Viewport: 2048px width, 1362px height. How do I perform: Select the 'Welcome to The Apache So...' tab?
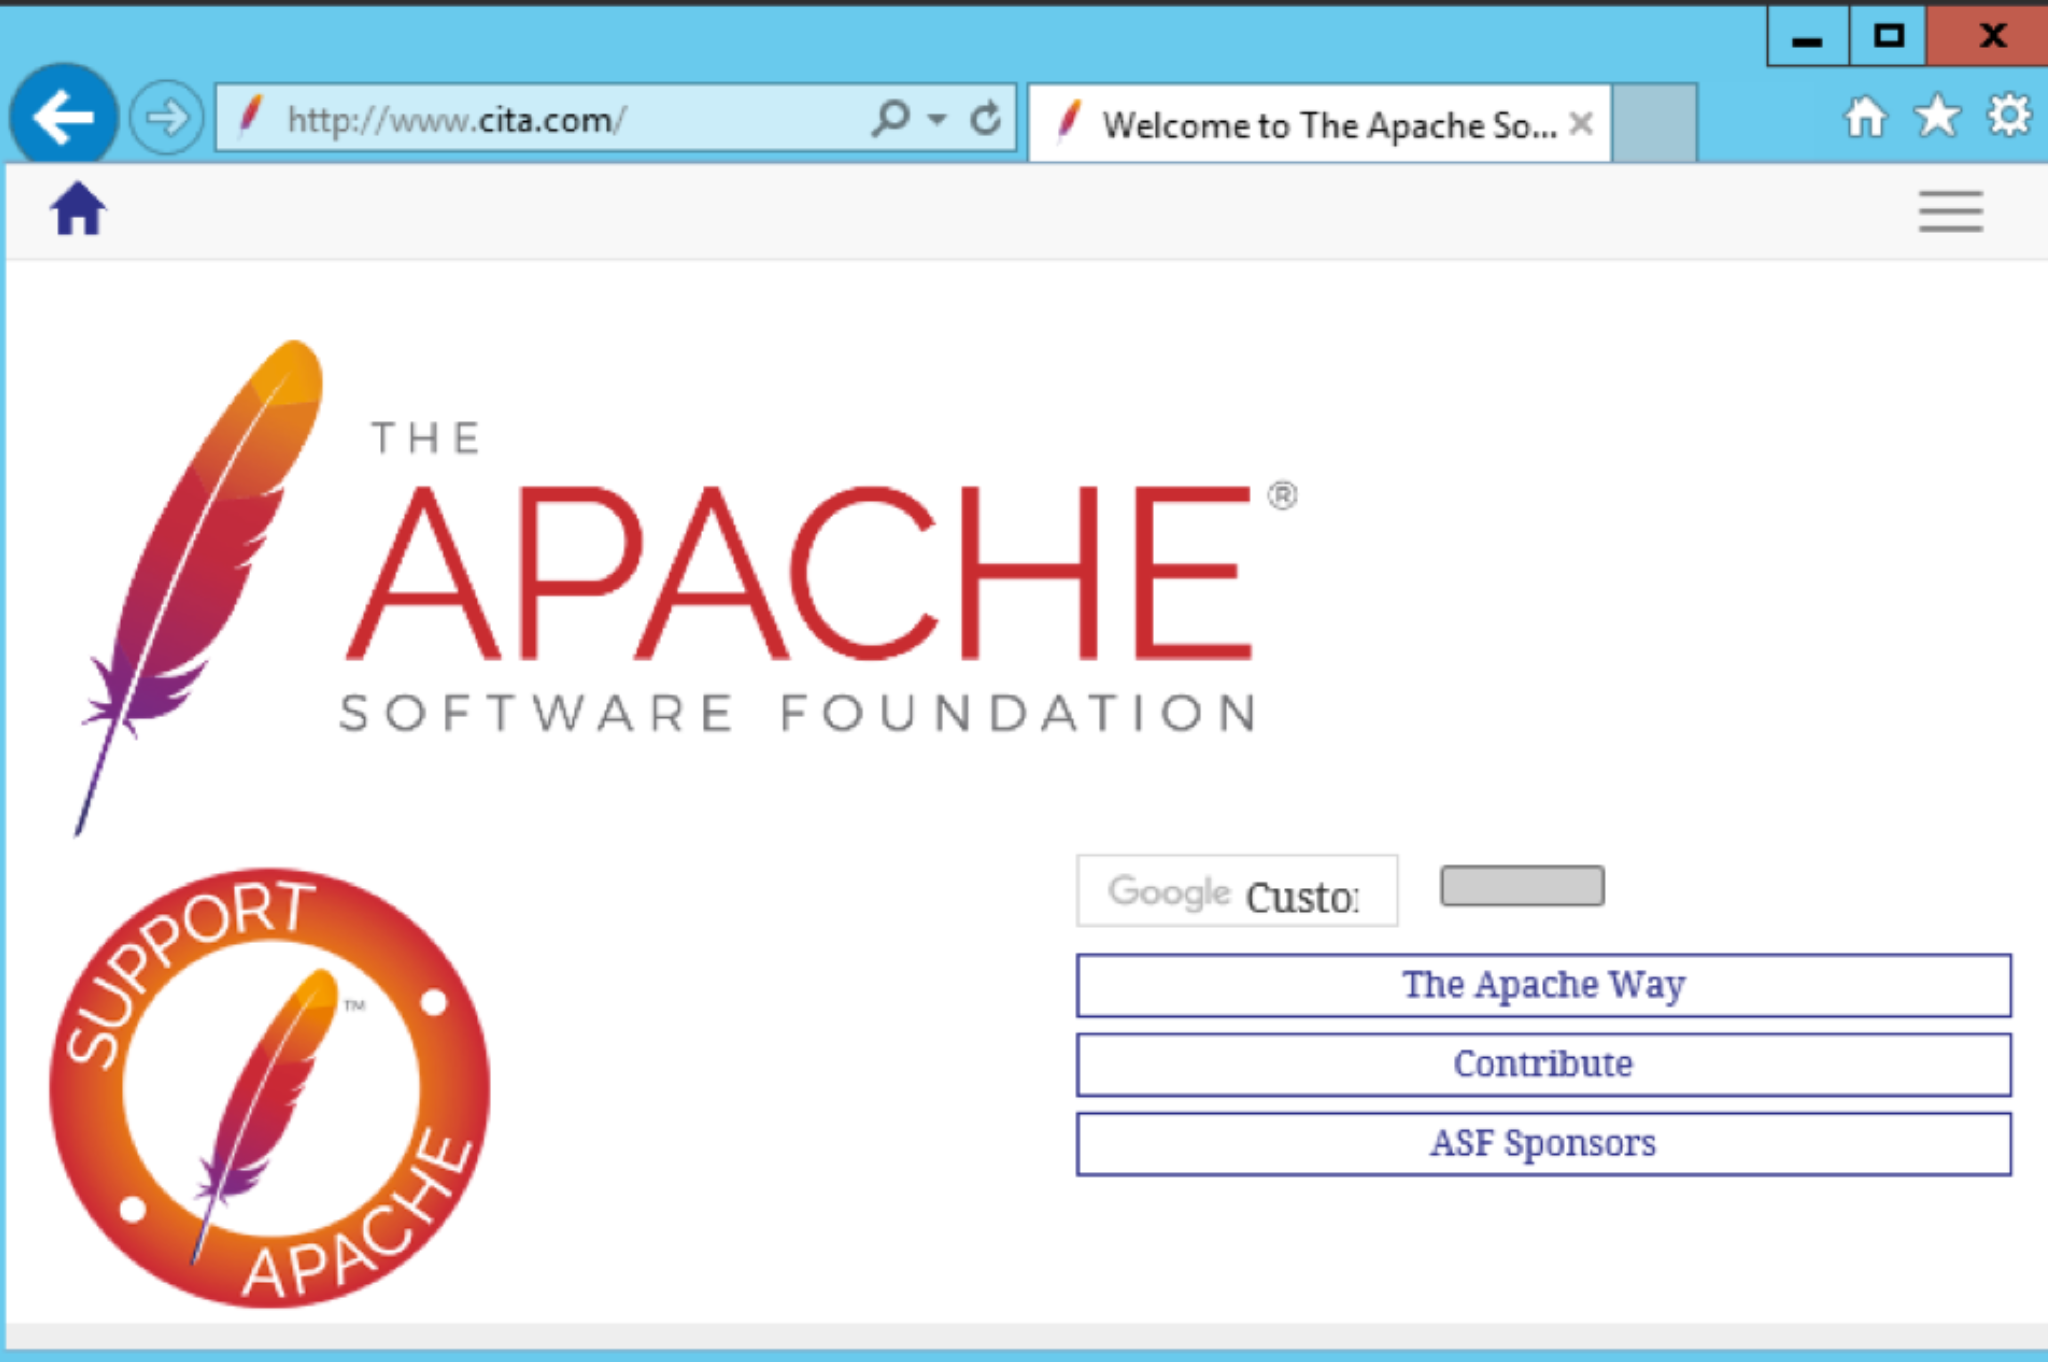tap(1319, 124)
